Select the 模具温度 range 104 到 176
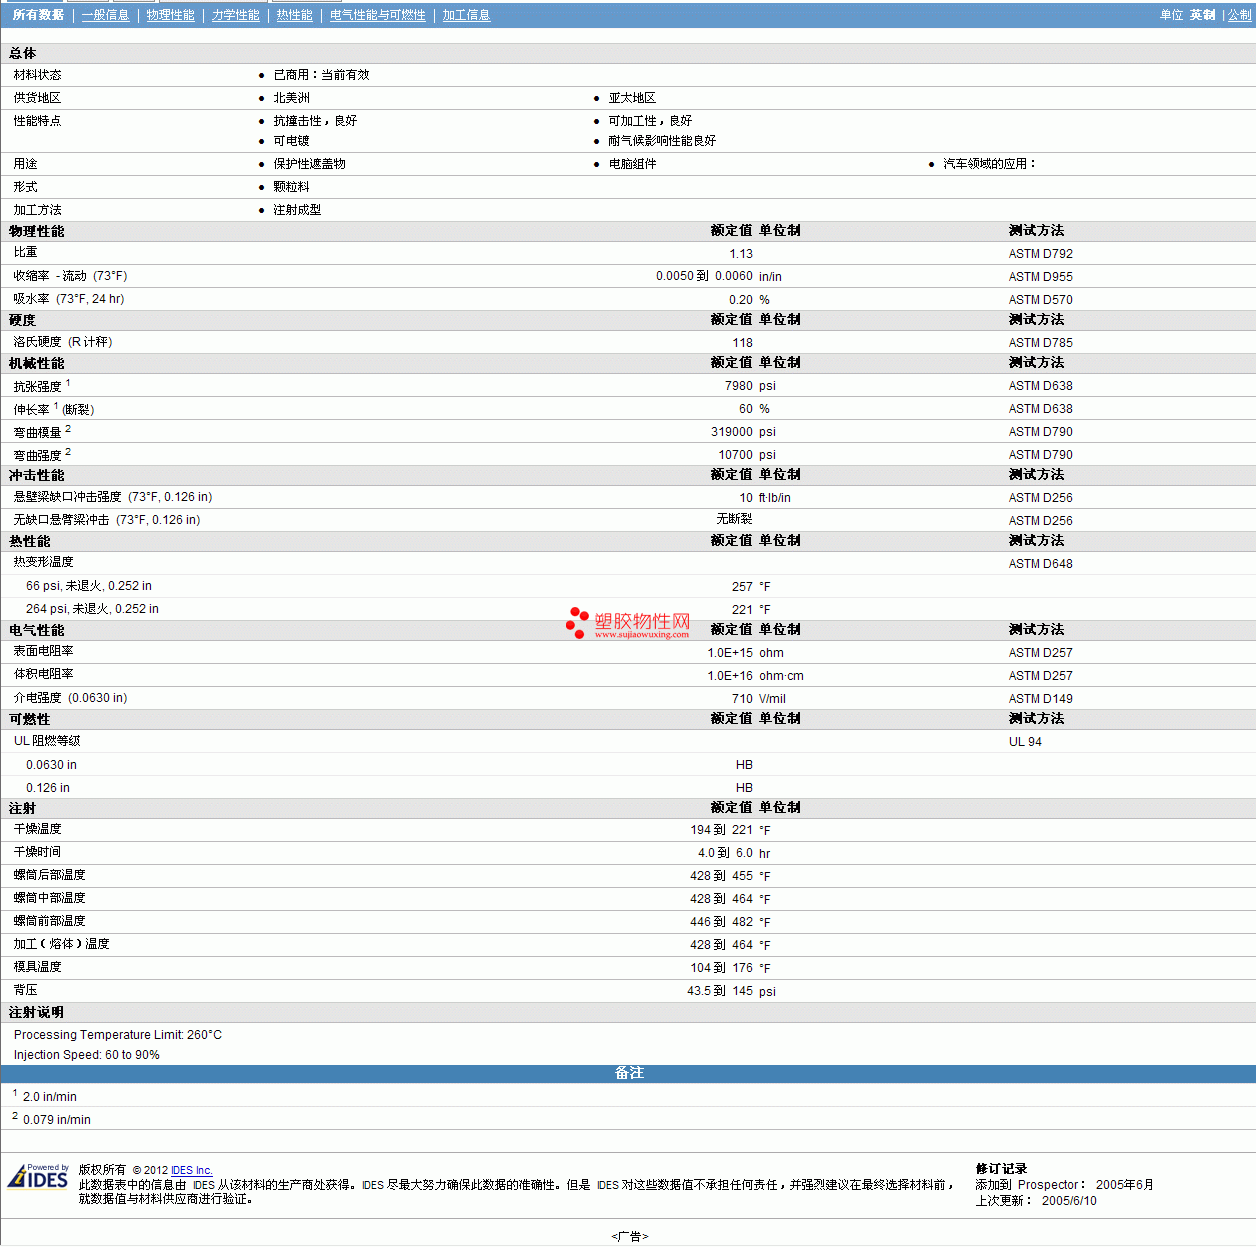 (721, 968)
